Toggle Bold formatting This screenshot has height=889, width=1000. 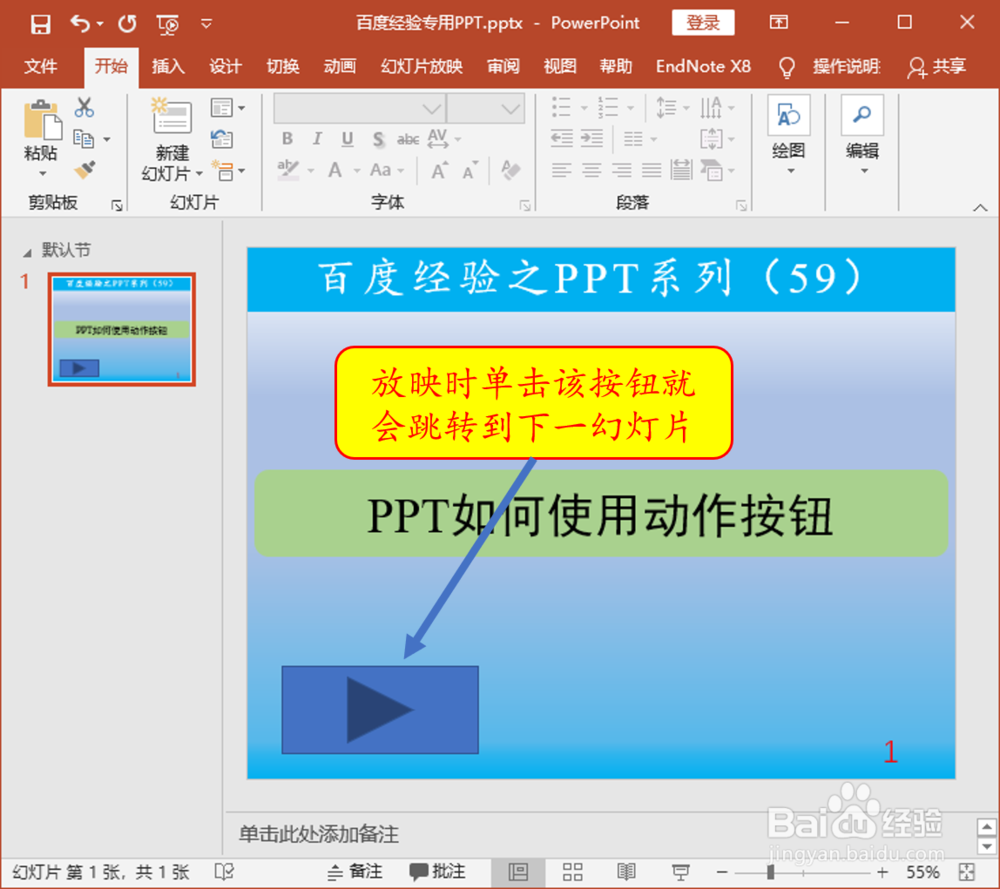[x=288, y=138]
